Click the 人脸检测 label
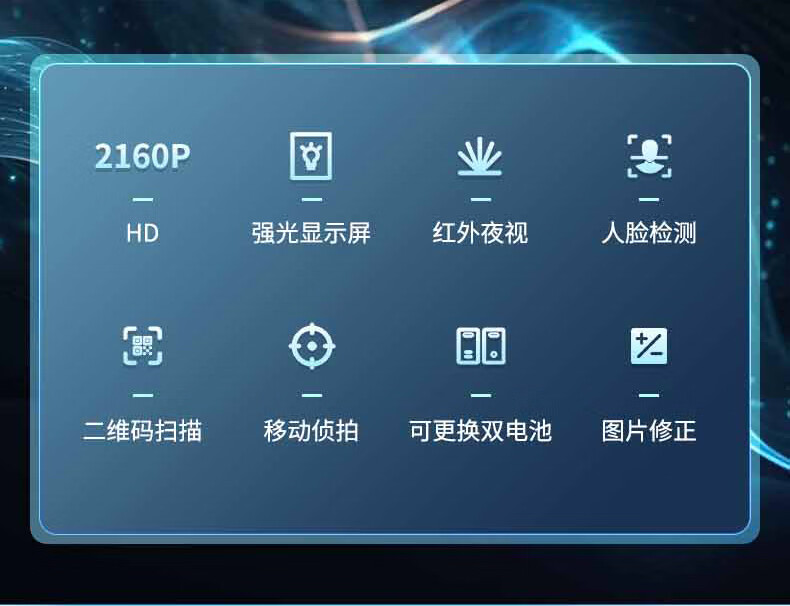790x606 pixels. [649, 233]
